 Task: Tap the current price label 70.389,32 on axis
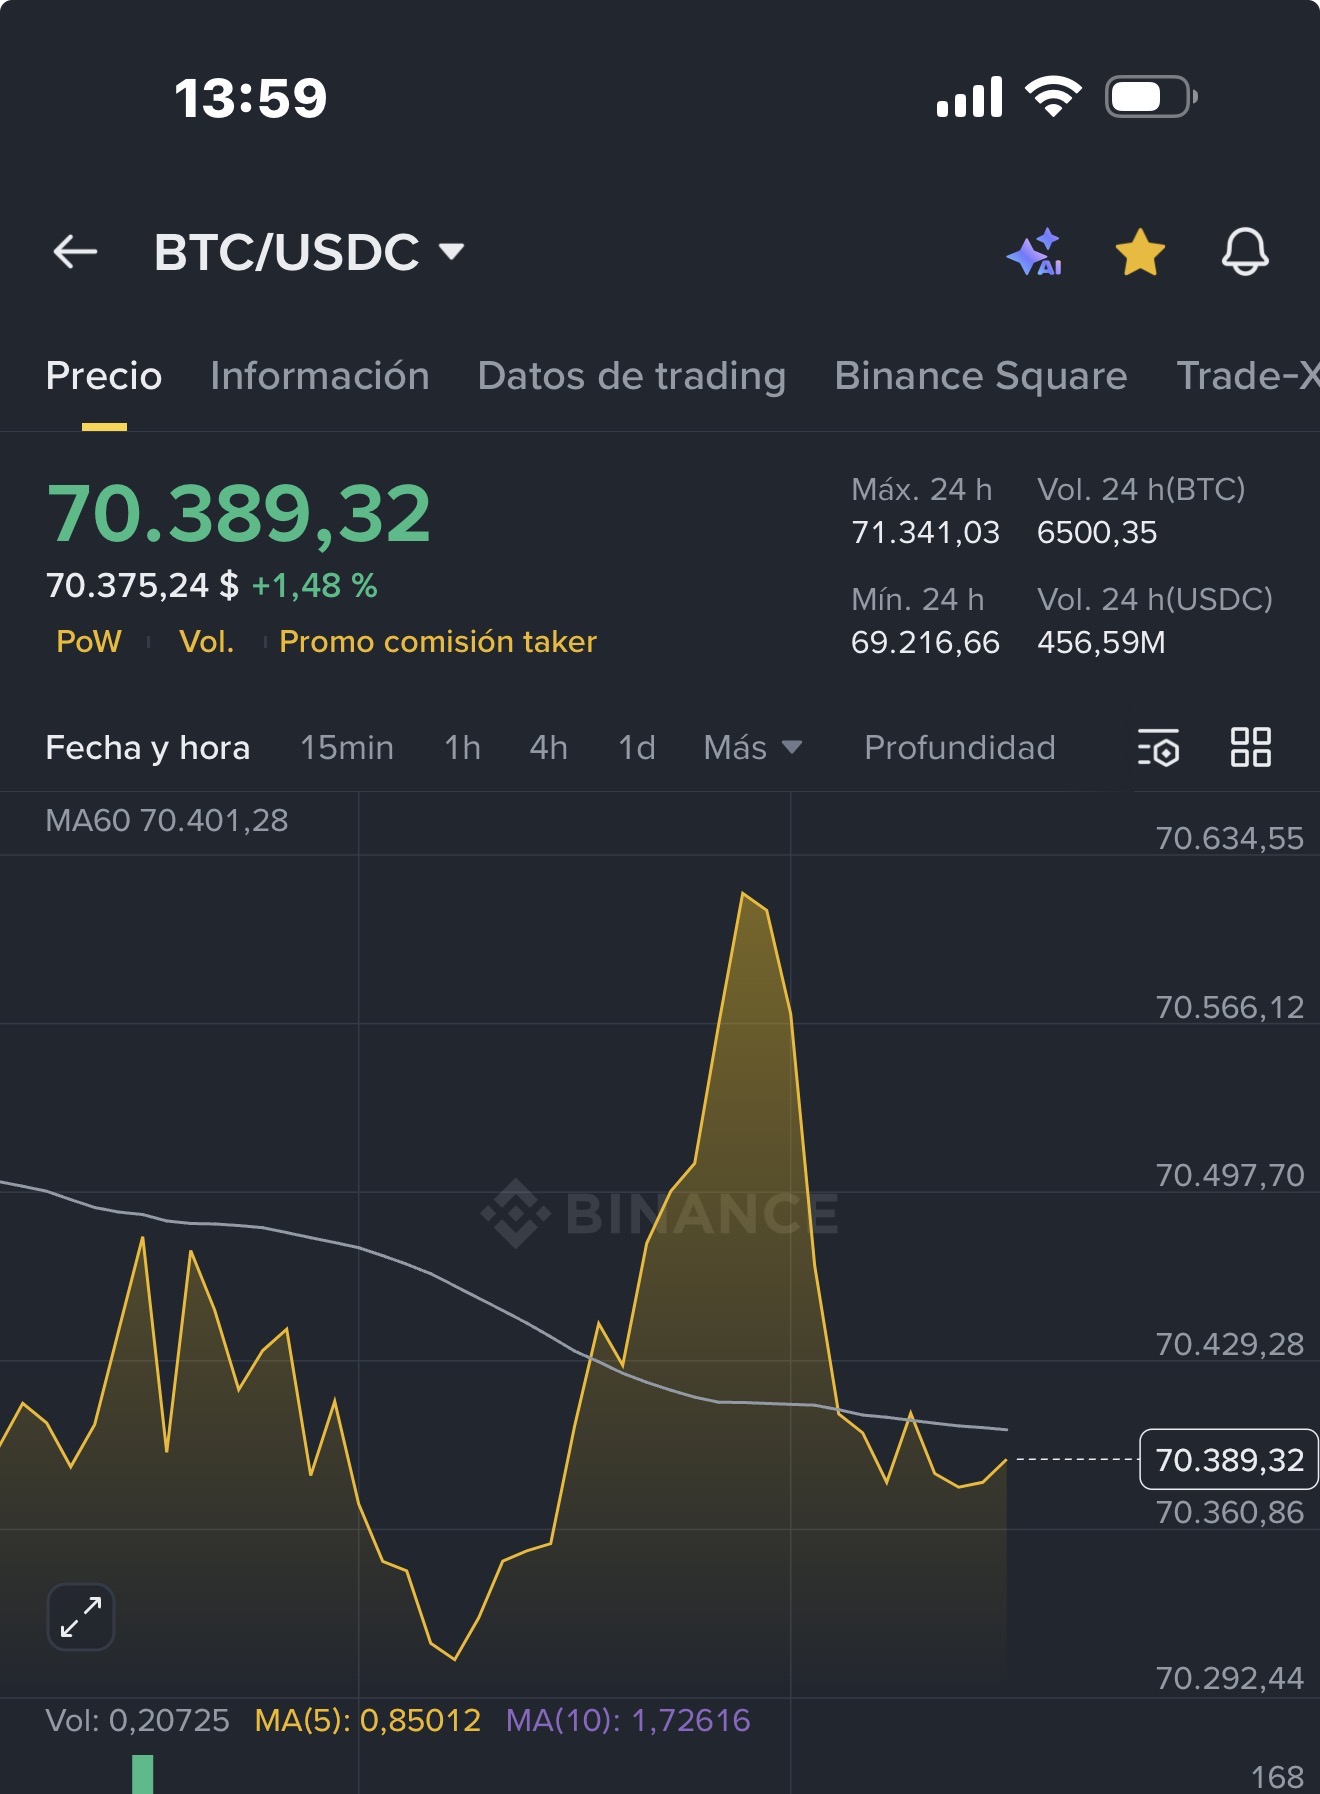click(x=1229, y=1460)
